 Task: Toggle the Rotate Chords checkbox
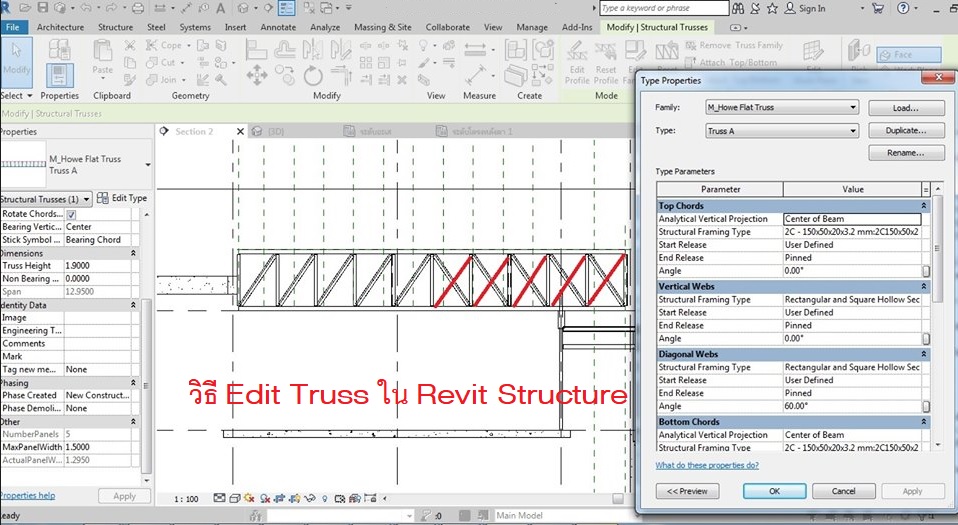[71, 214]
